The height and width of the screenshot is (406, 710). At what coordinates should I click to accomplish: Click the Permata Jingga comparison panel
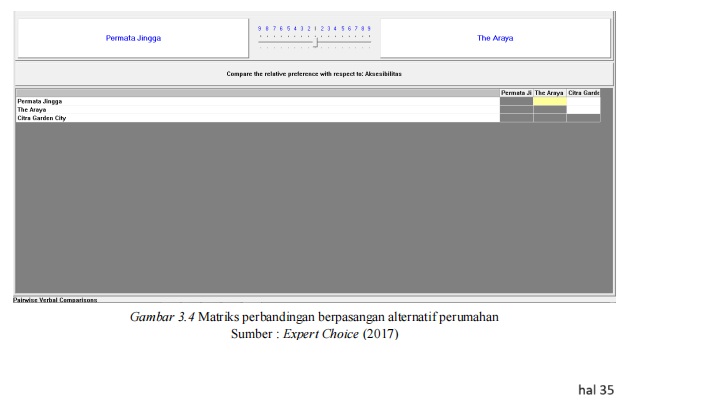click(133, 38)
